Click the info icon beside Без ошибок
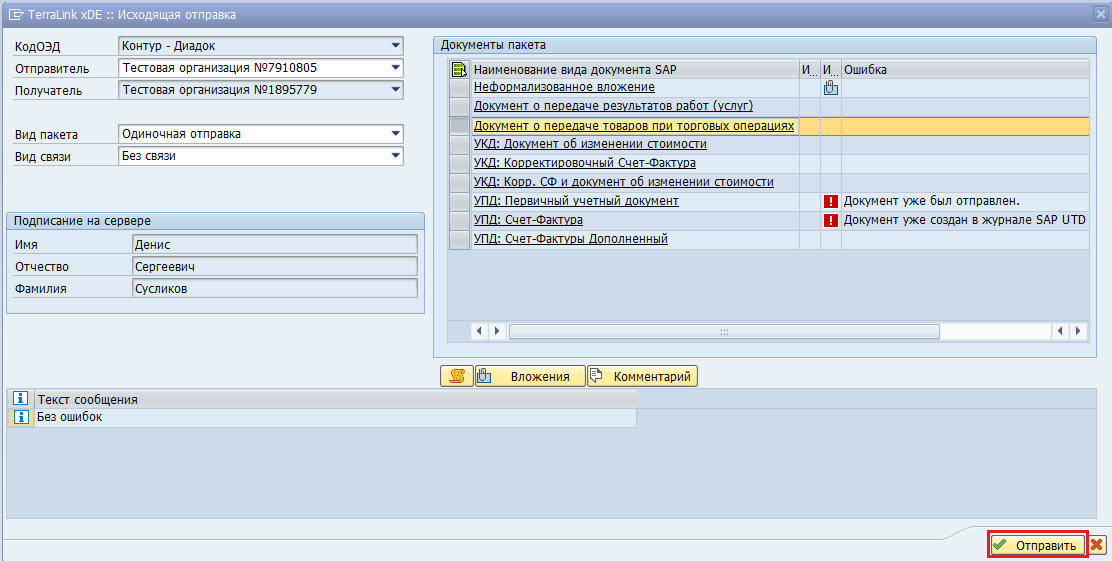The height and width of the screenshot is (561, 1112). click(x=20, y=418)
